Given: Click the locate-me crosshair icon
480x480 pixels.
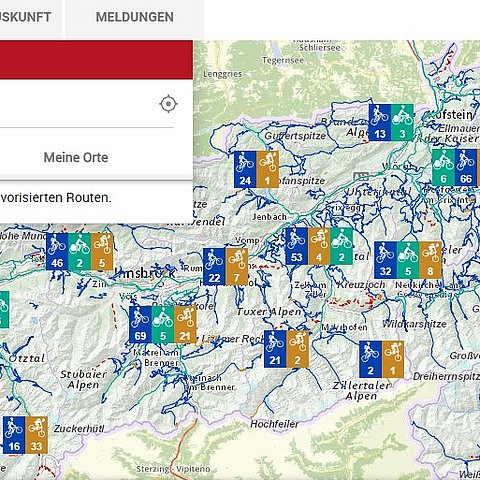Looking at the screenshot, I should coord(168,104).
